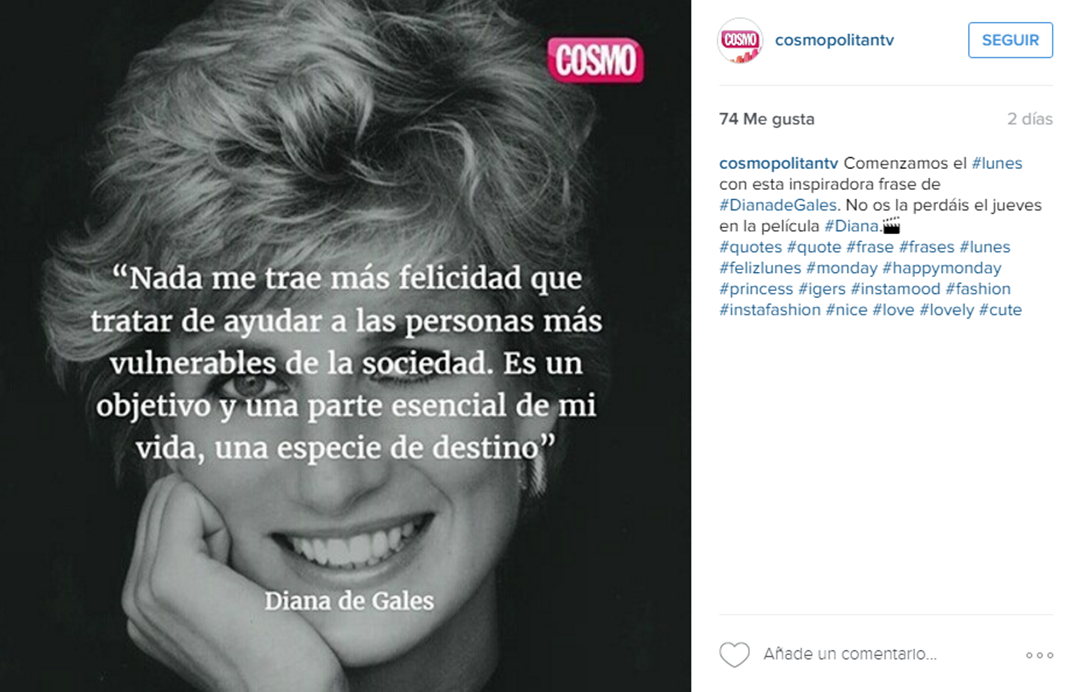
Task: Click the 2 días timestamp
Action: coord(1030,119)
